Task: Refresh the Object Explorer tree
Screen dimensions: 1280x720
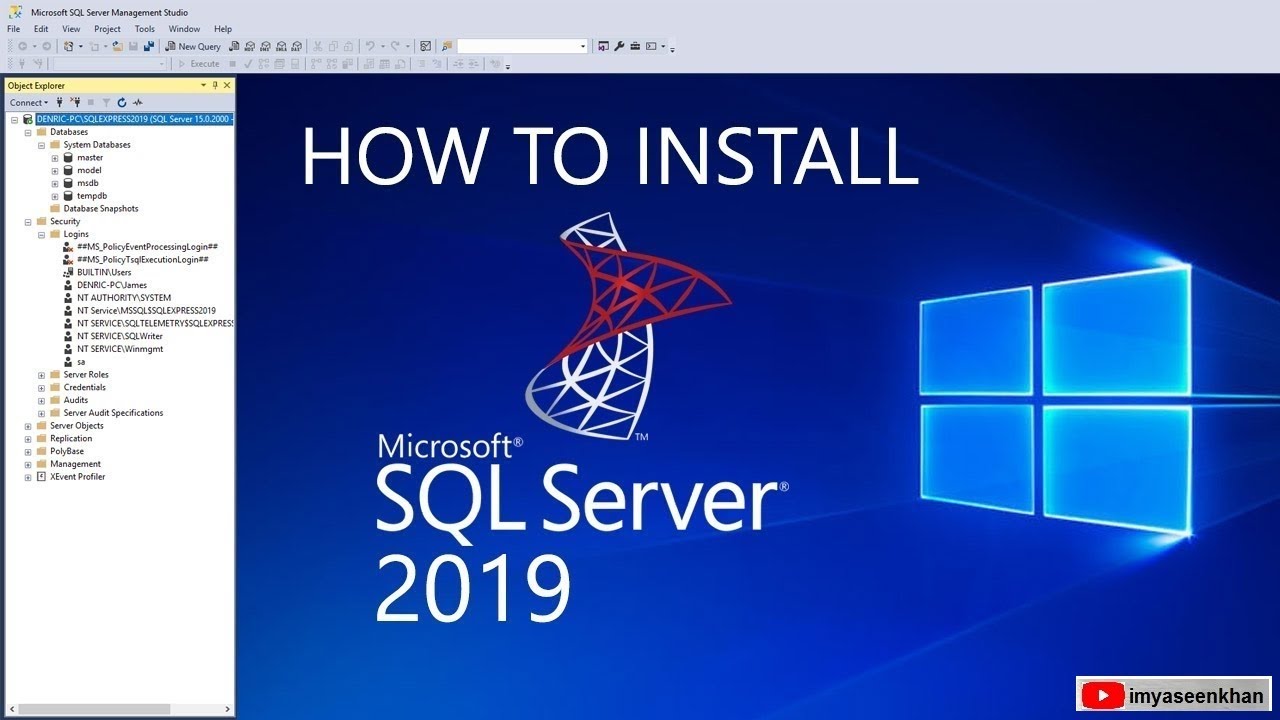Action: coord(122,102)
